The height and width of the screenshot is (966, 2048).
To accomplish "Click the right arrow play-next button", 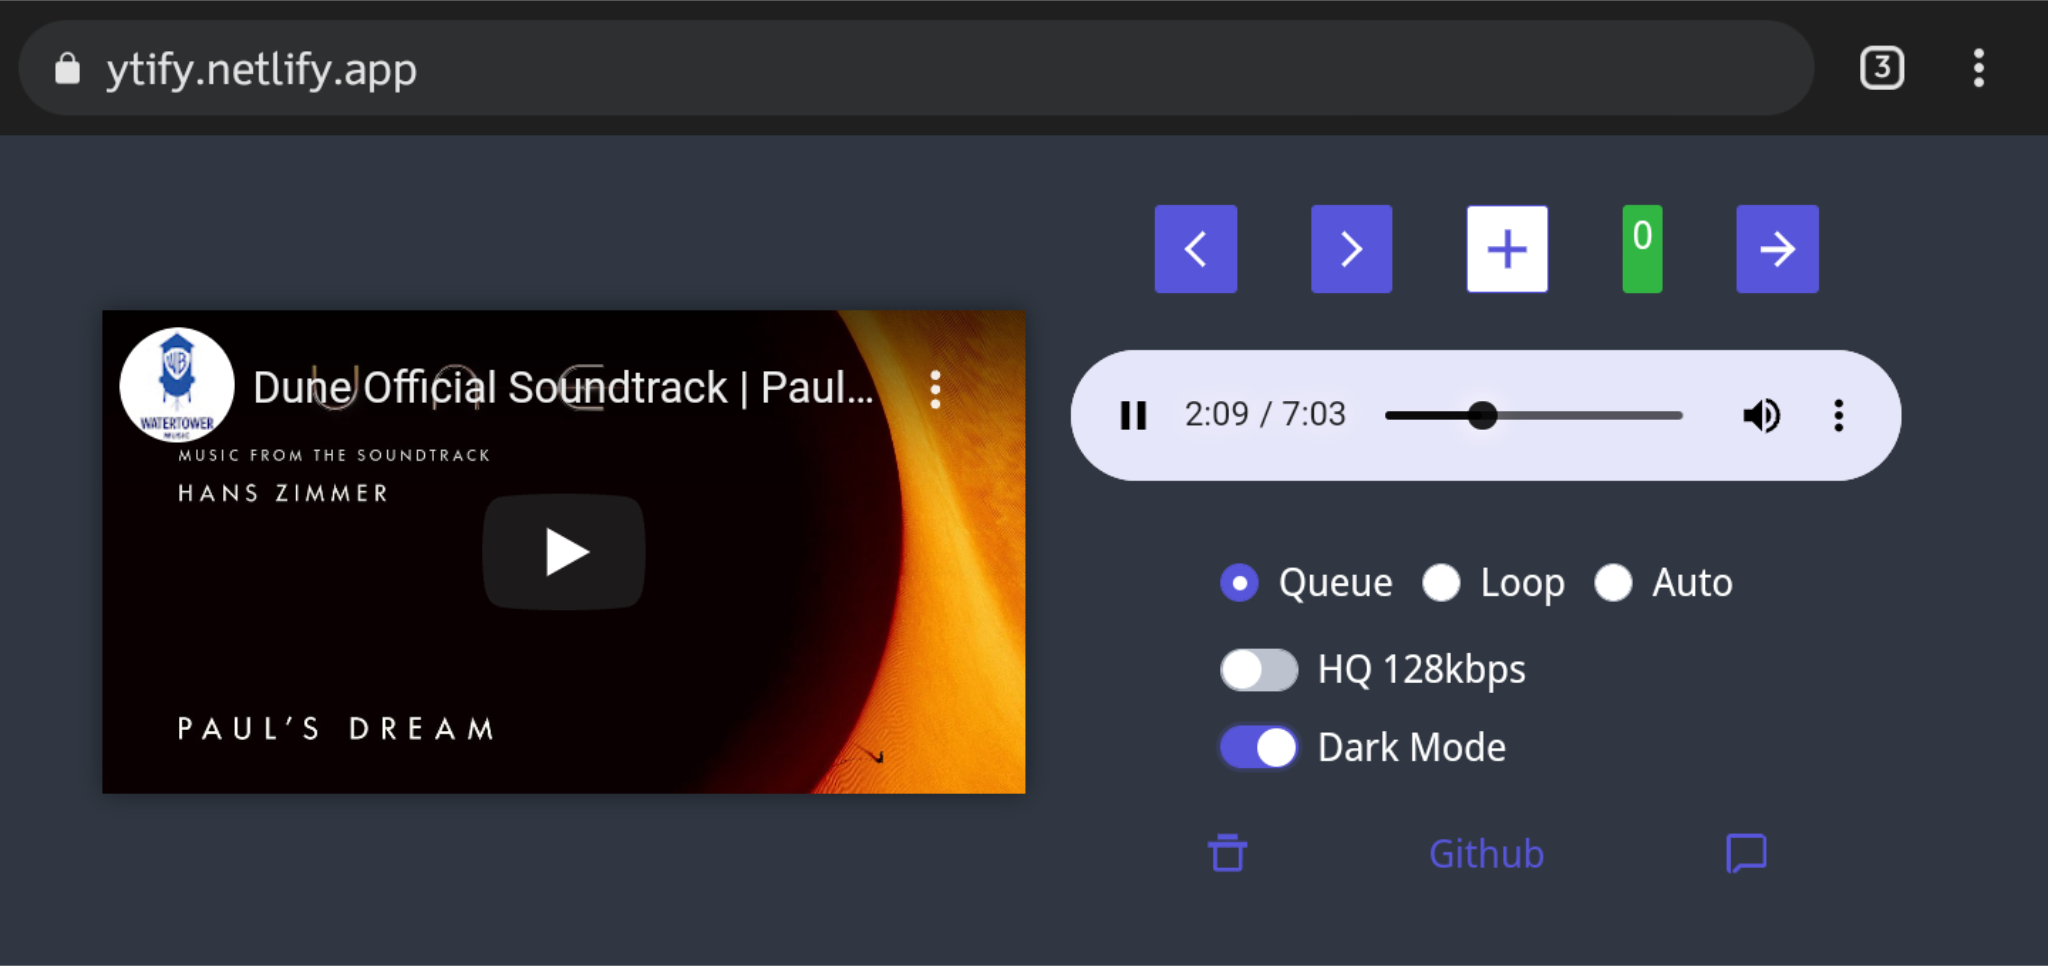I will click(x=1777, y=249).
